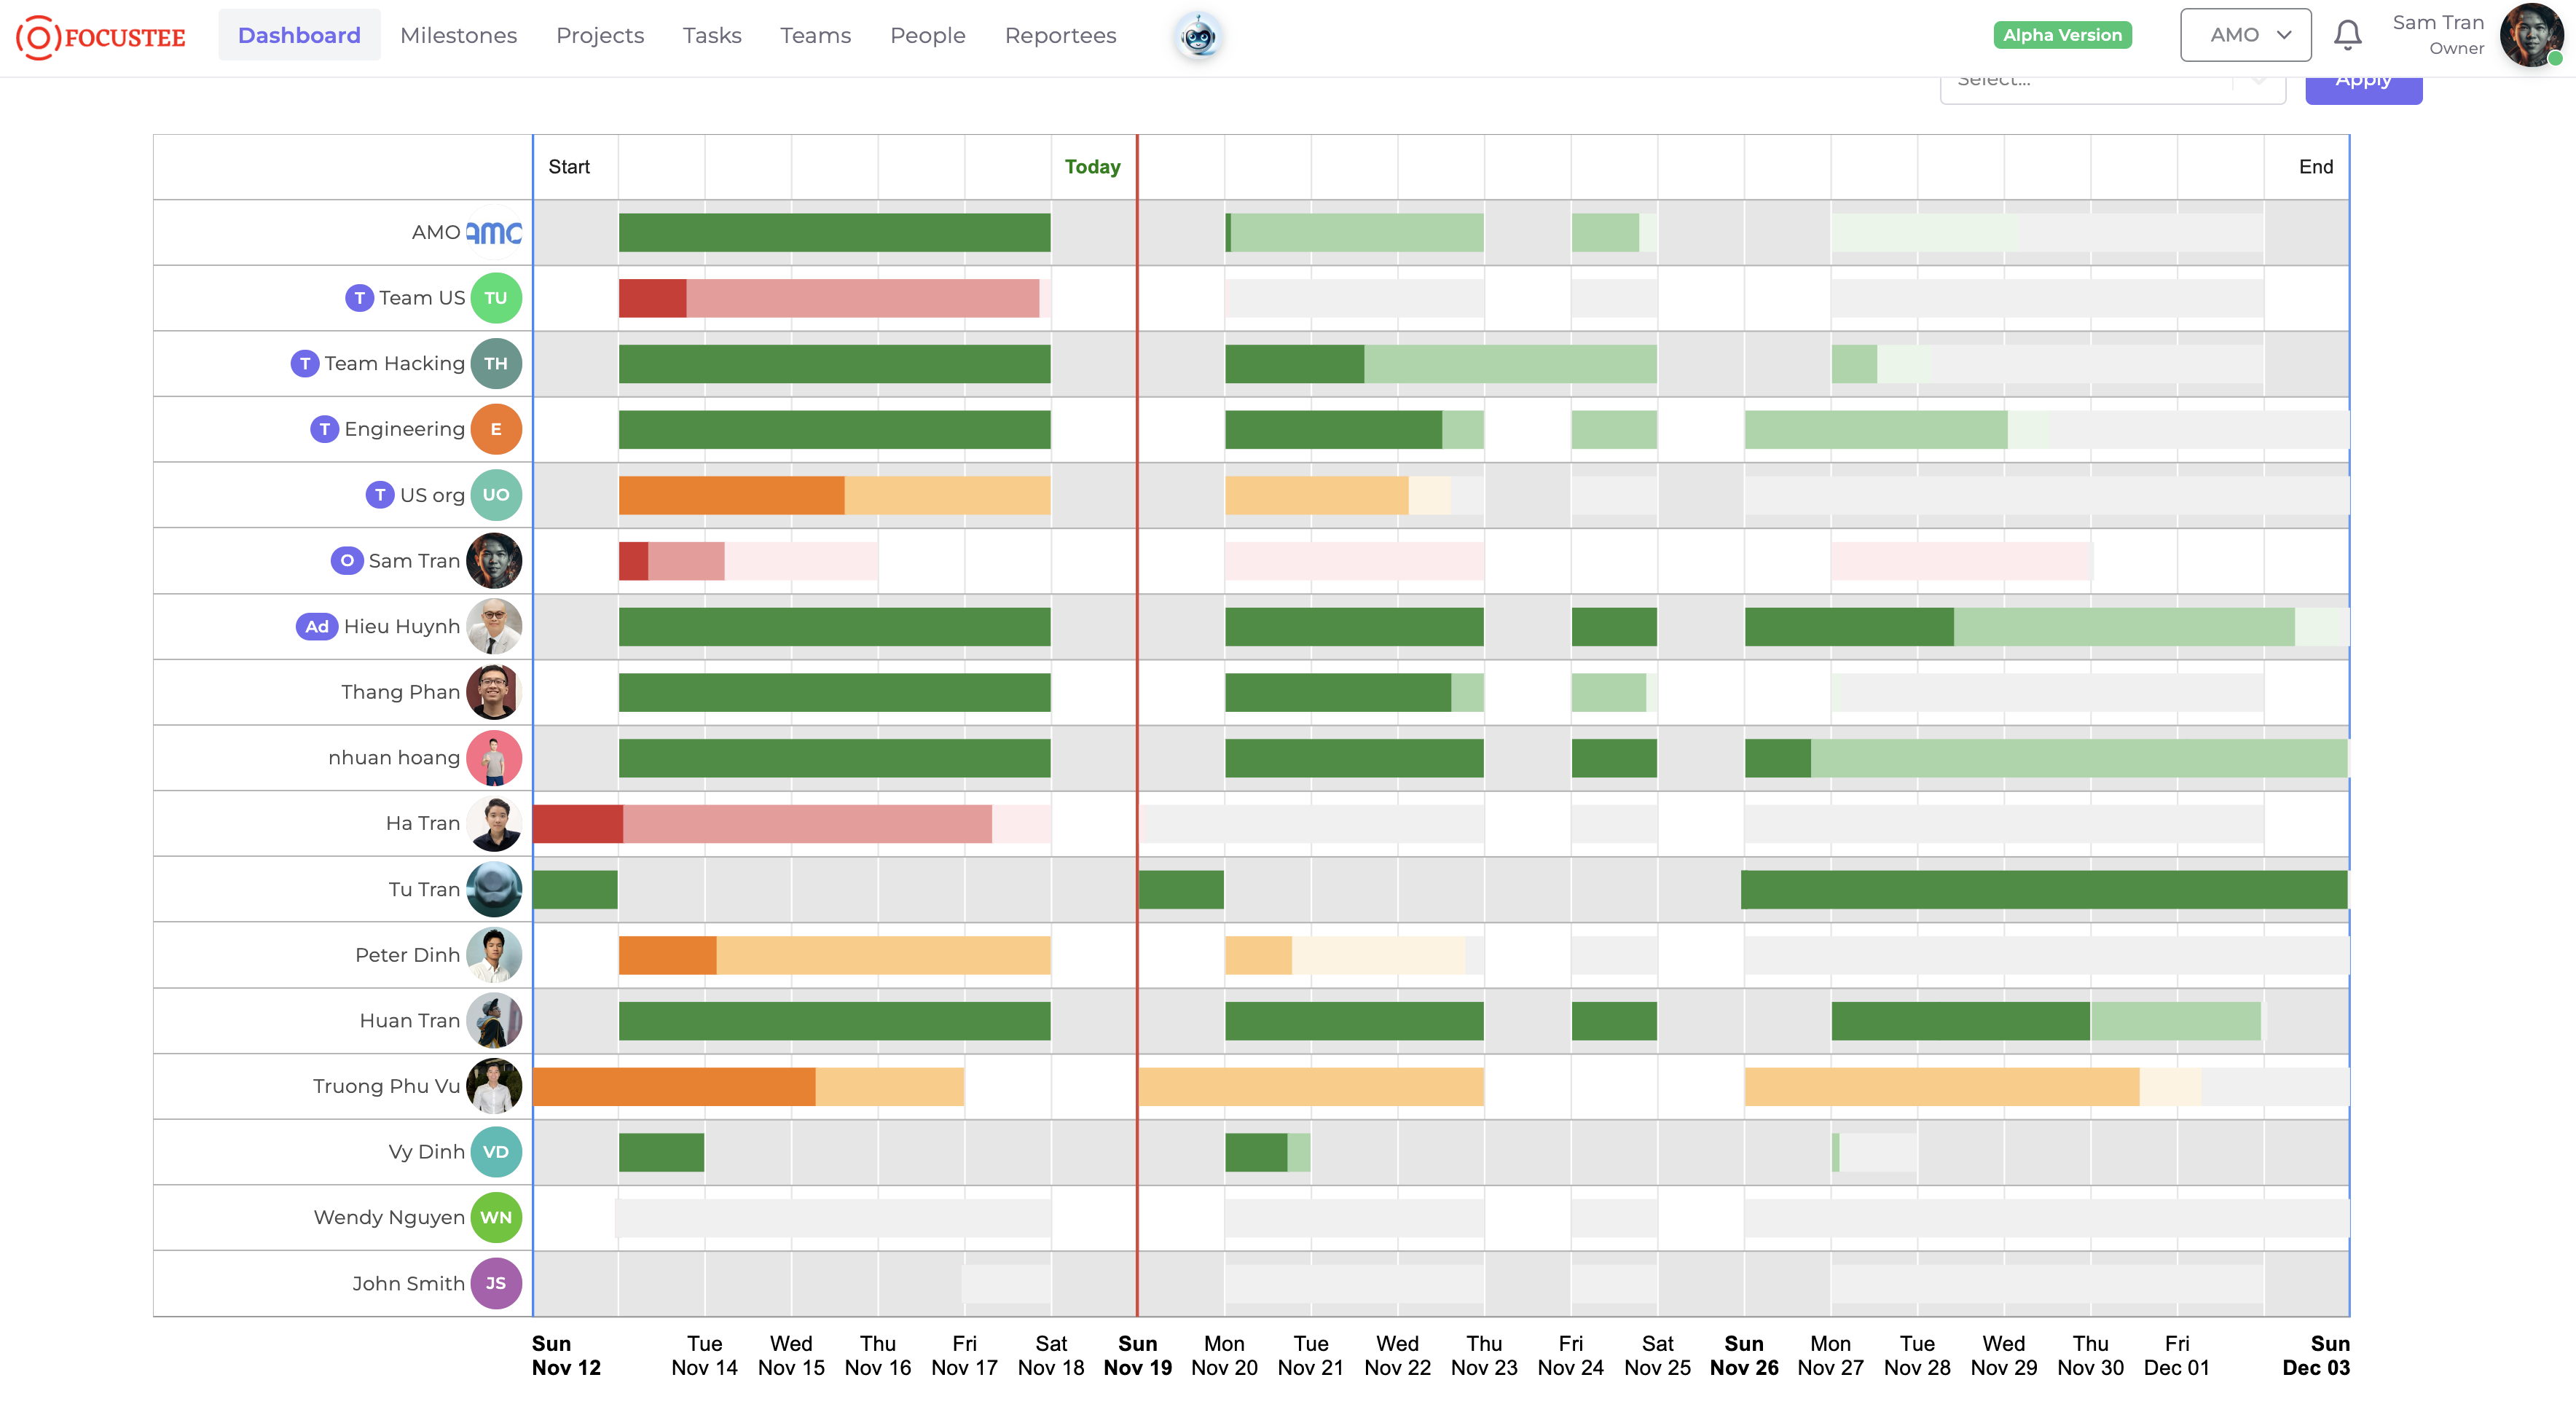Click Wendy Nguyen's WN avatar
This screenshot has width=2576, height=1415.
(x=496, y=1217)
